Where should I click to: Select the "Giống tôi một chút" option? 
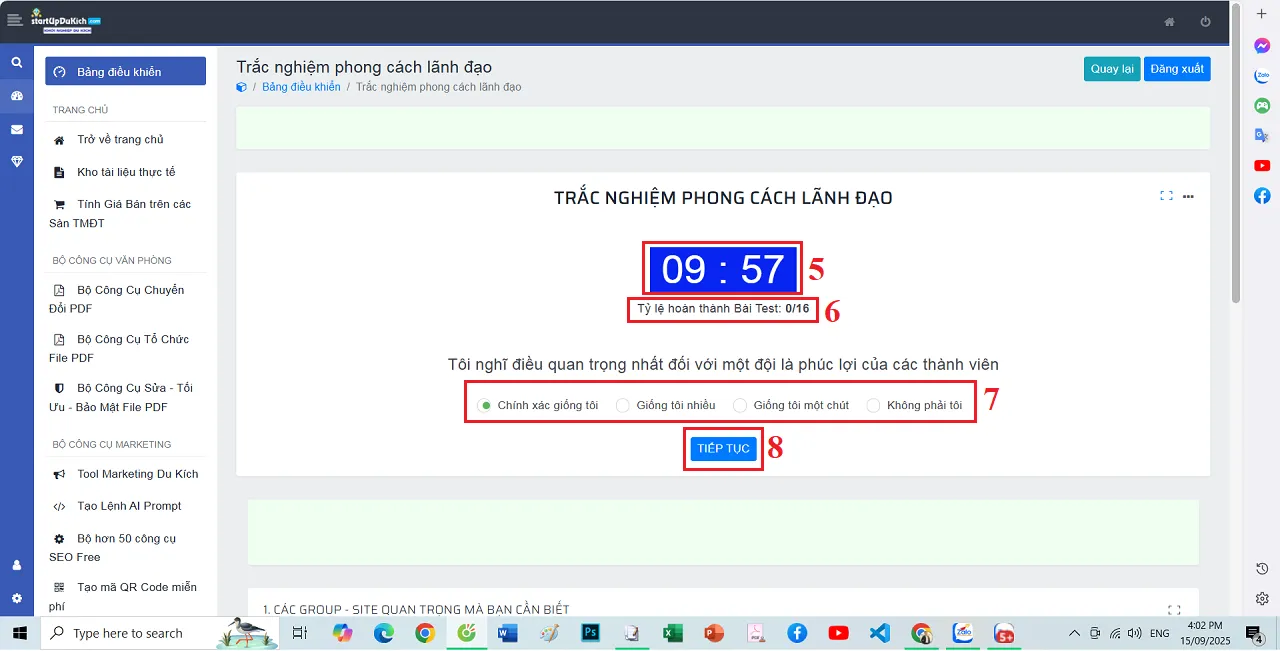click(x=791, y=405)
